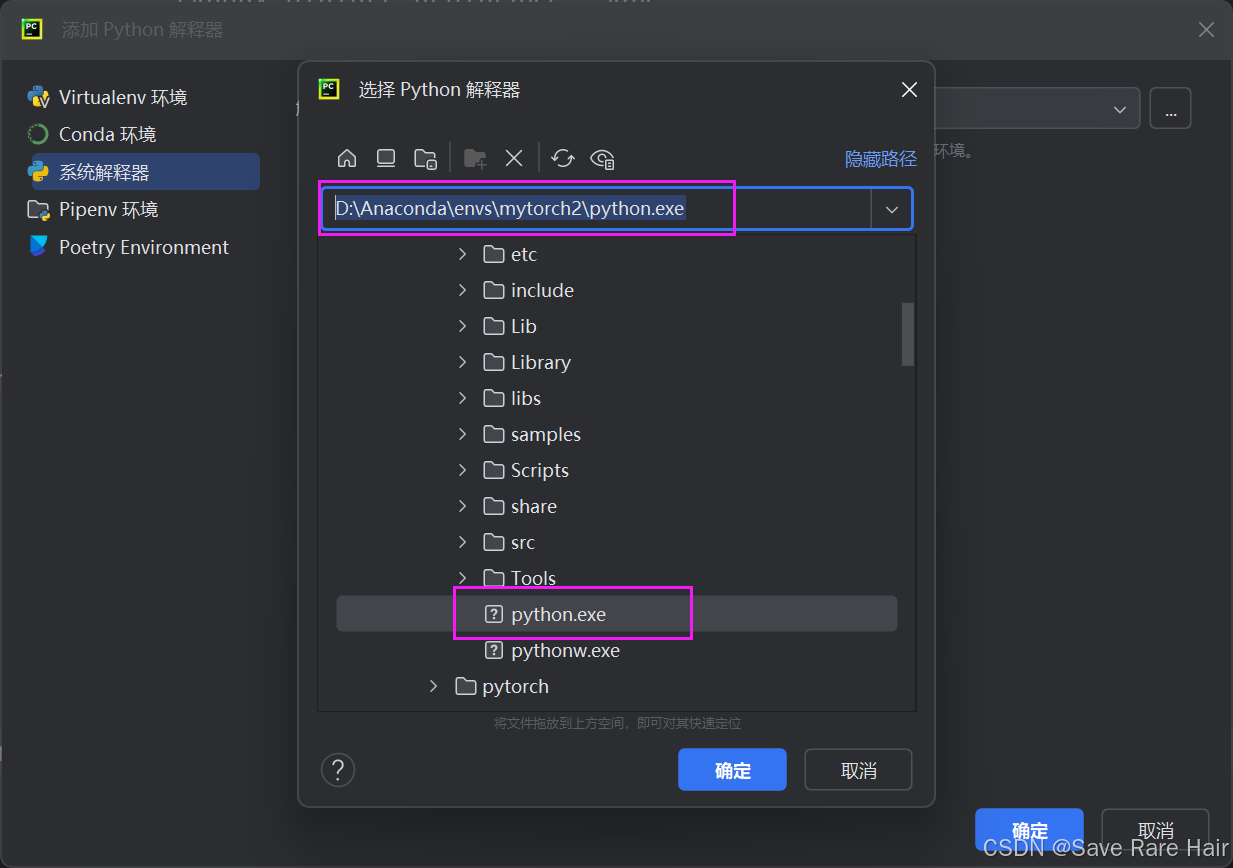
Task: Click the system interpreter Python icon
Action: [x=39, y=172]
